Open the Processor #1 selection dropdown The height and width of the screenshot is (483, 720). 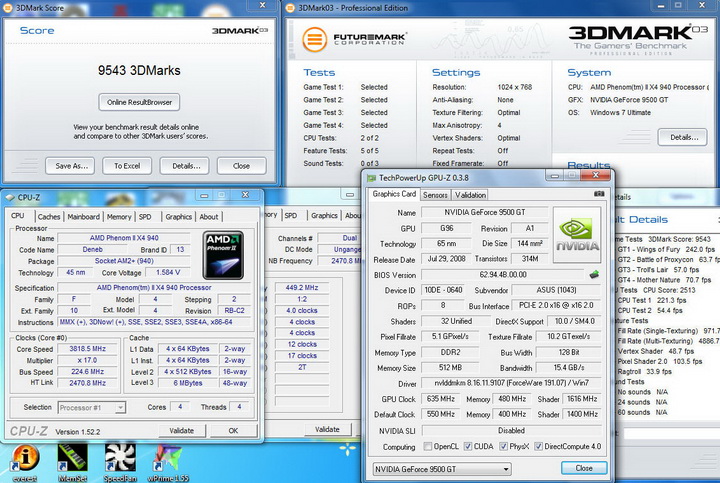point(91,407)
